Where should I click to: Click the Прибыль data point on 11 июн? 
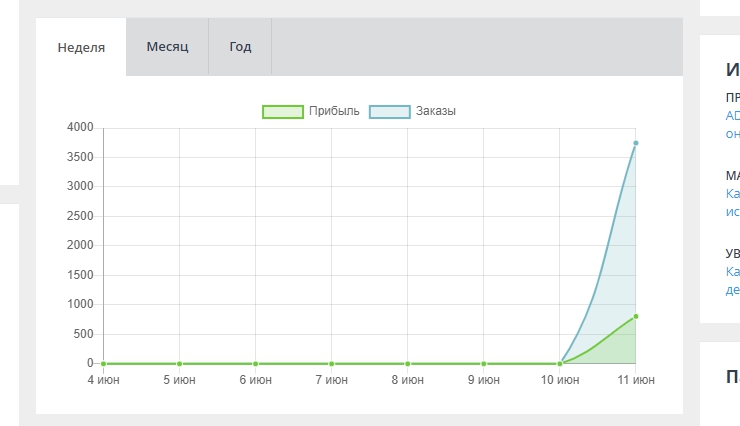pos(635,317)
